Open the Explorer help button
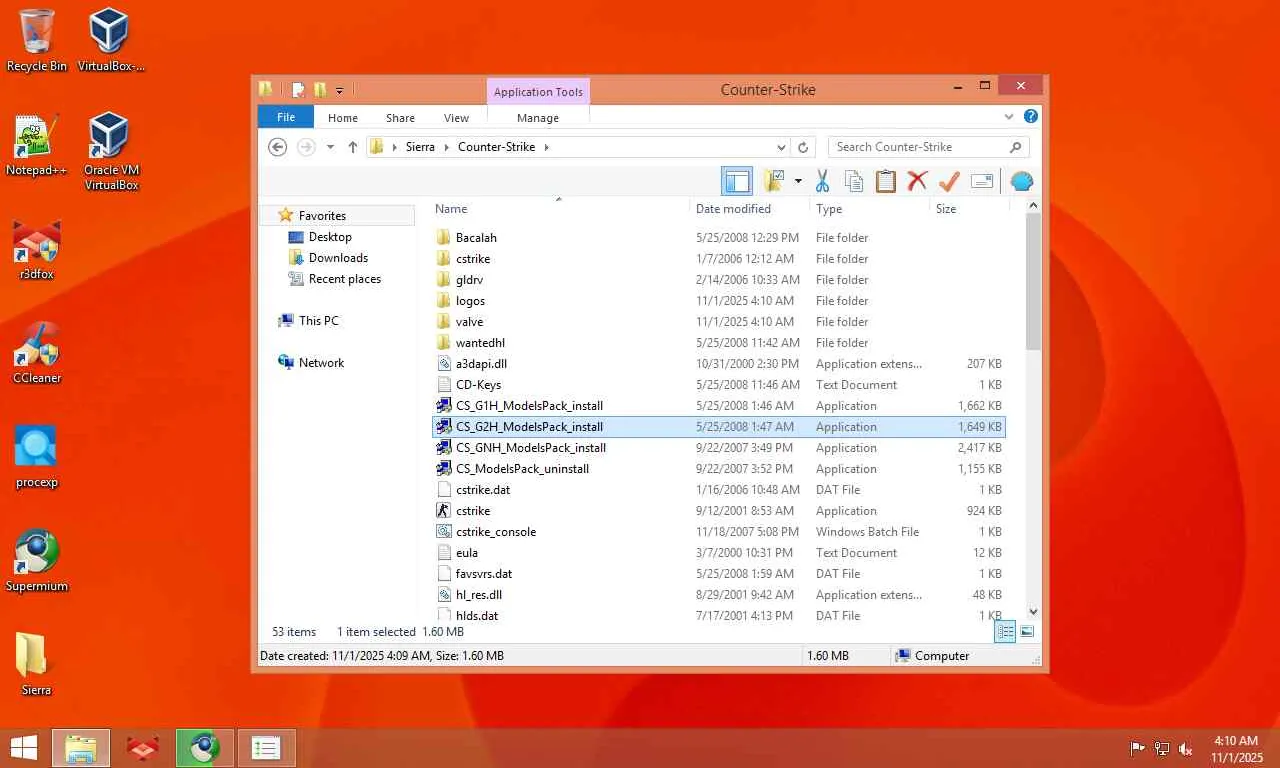Viewport: 1280px width, 768px height. [1031, 117]
